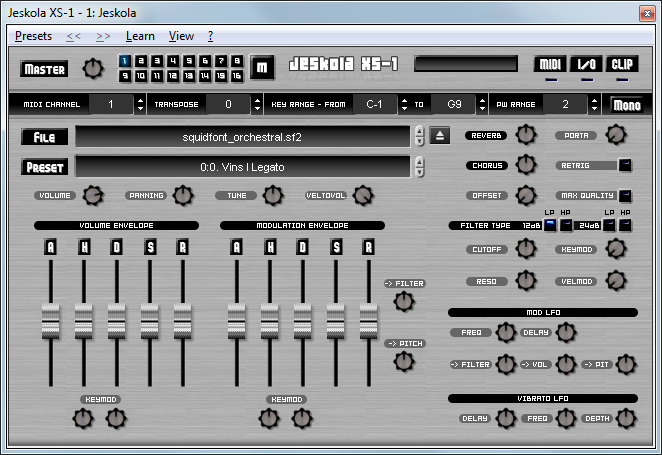Click the Modulation Envelope Release slider handle

369,322
